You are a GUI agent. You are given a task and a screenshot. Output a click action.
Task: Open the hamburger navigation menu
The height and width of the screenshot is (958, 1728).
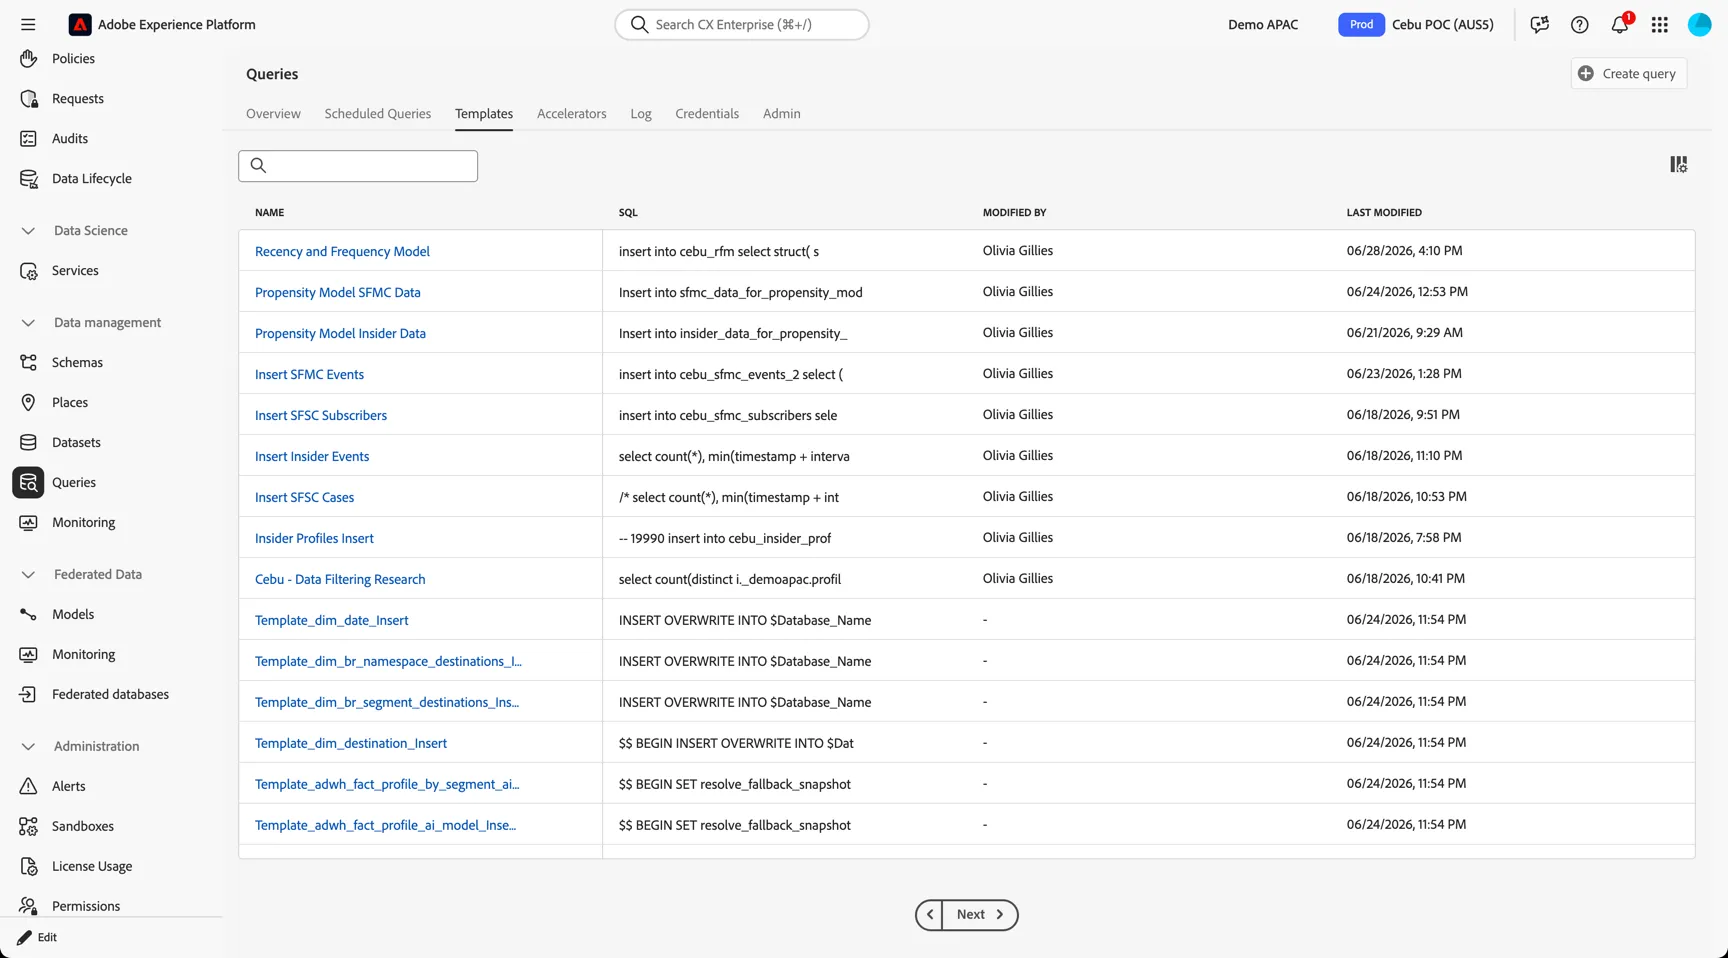(28, 24)
